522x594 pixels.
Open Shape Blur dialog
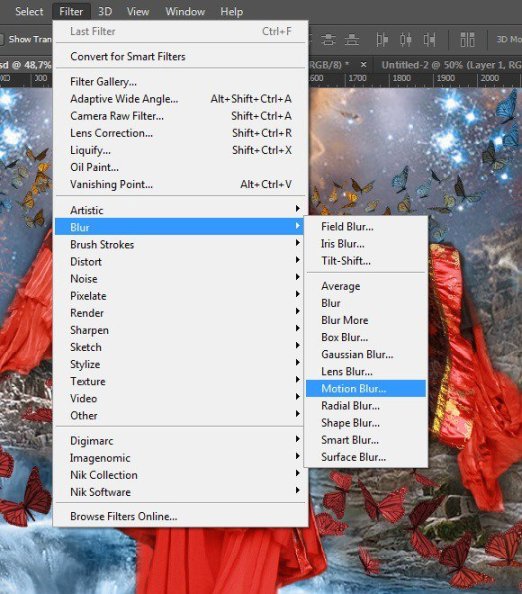pos(366,423)
